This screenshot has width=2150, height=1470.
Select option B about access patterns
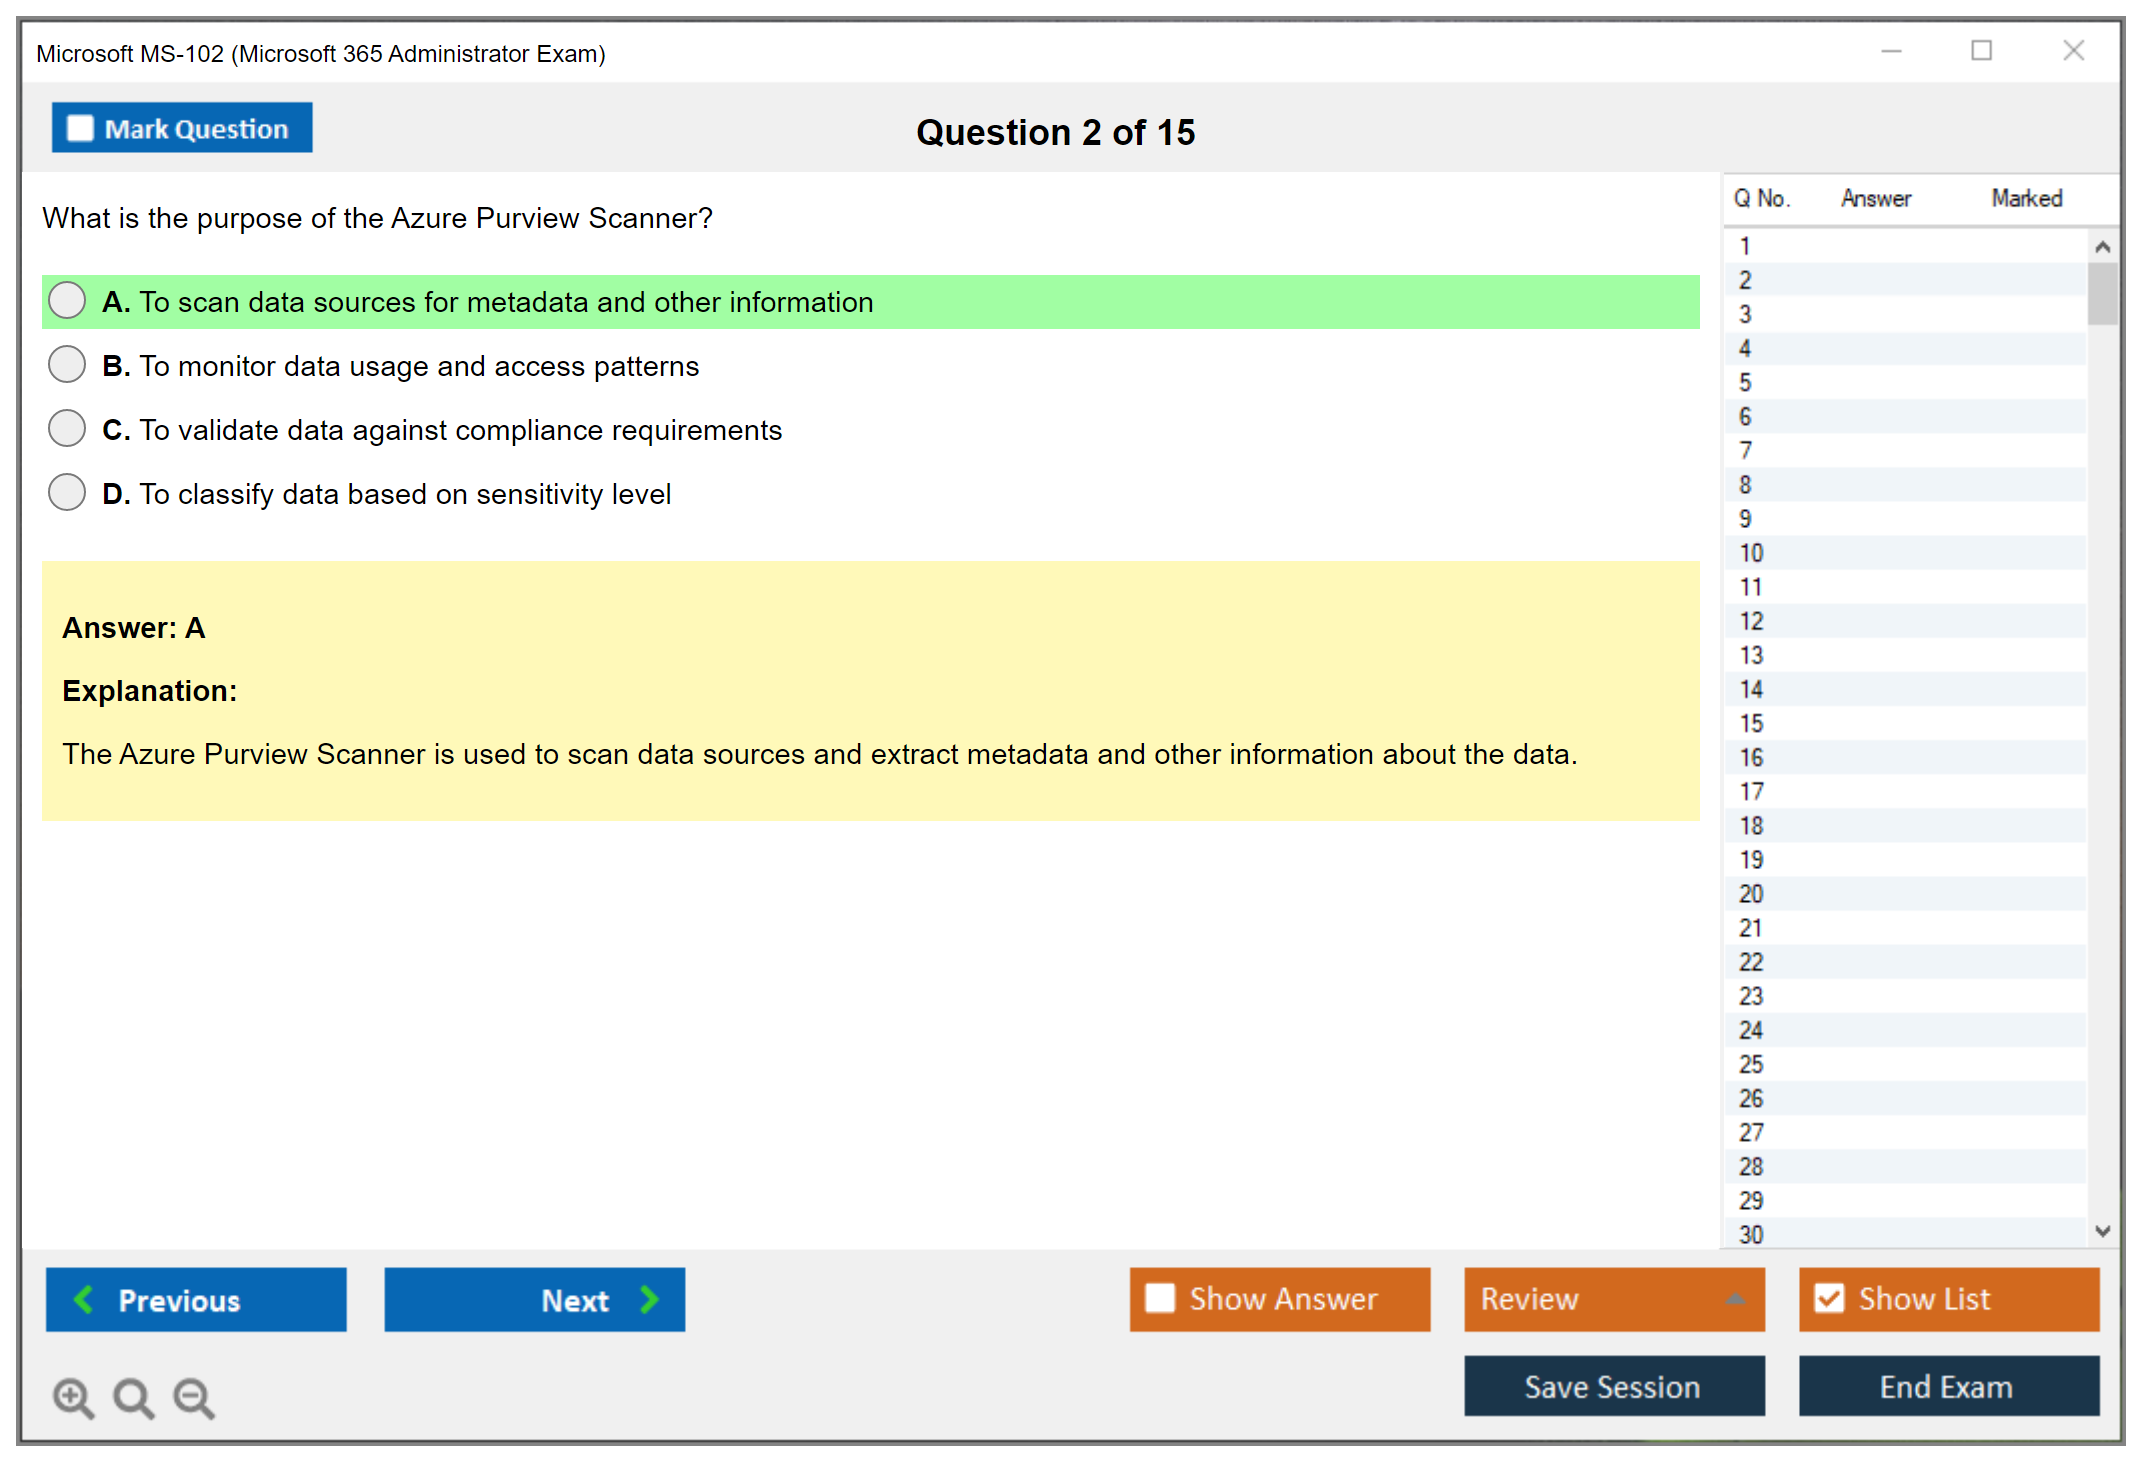(x=67, y=364)
